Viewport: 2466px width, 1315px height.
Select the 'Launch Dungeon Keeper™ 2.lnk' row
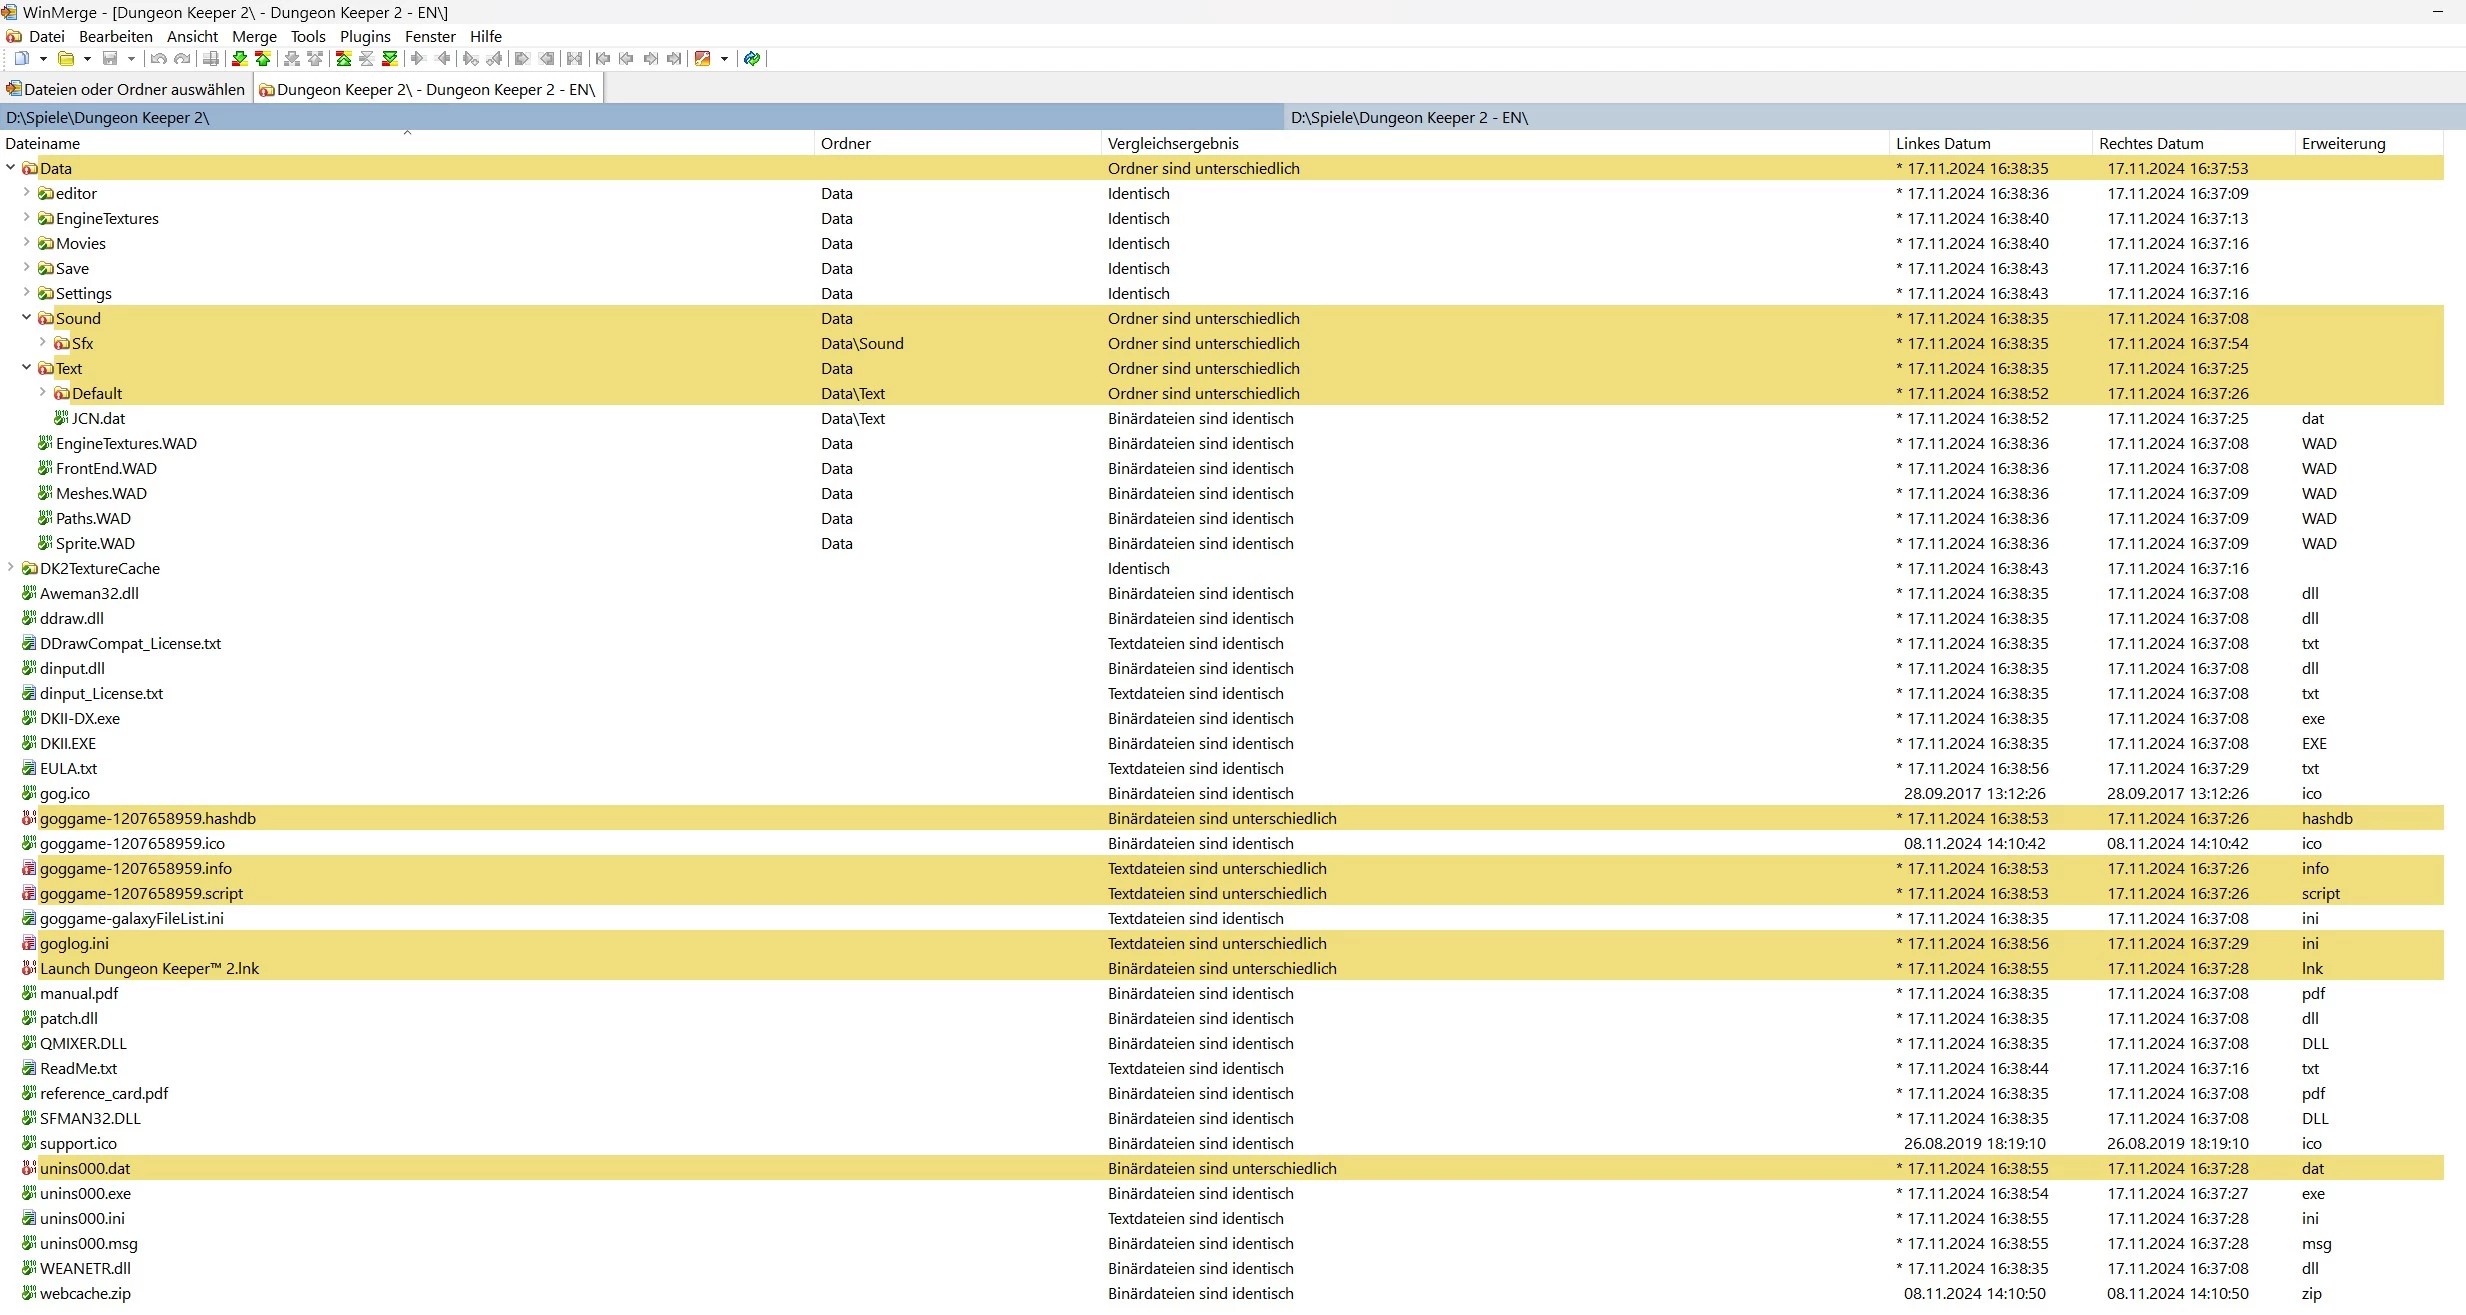(1222, 968)
